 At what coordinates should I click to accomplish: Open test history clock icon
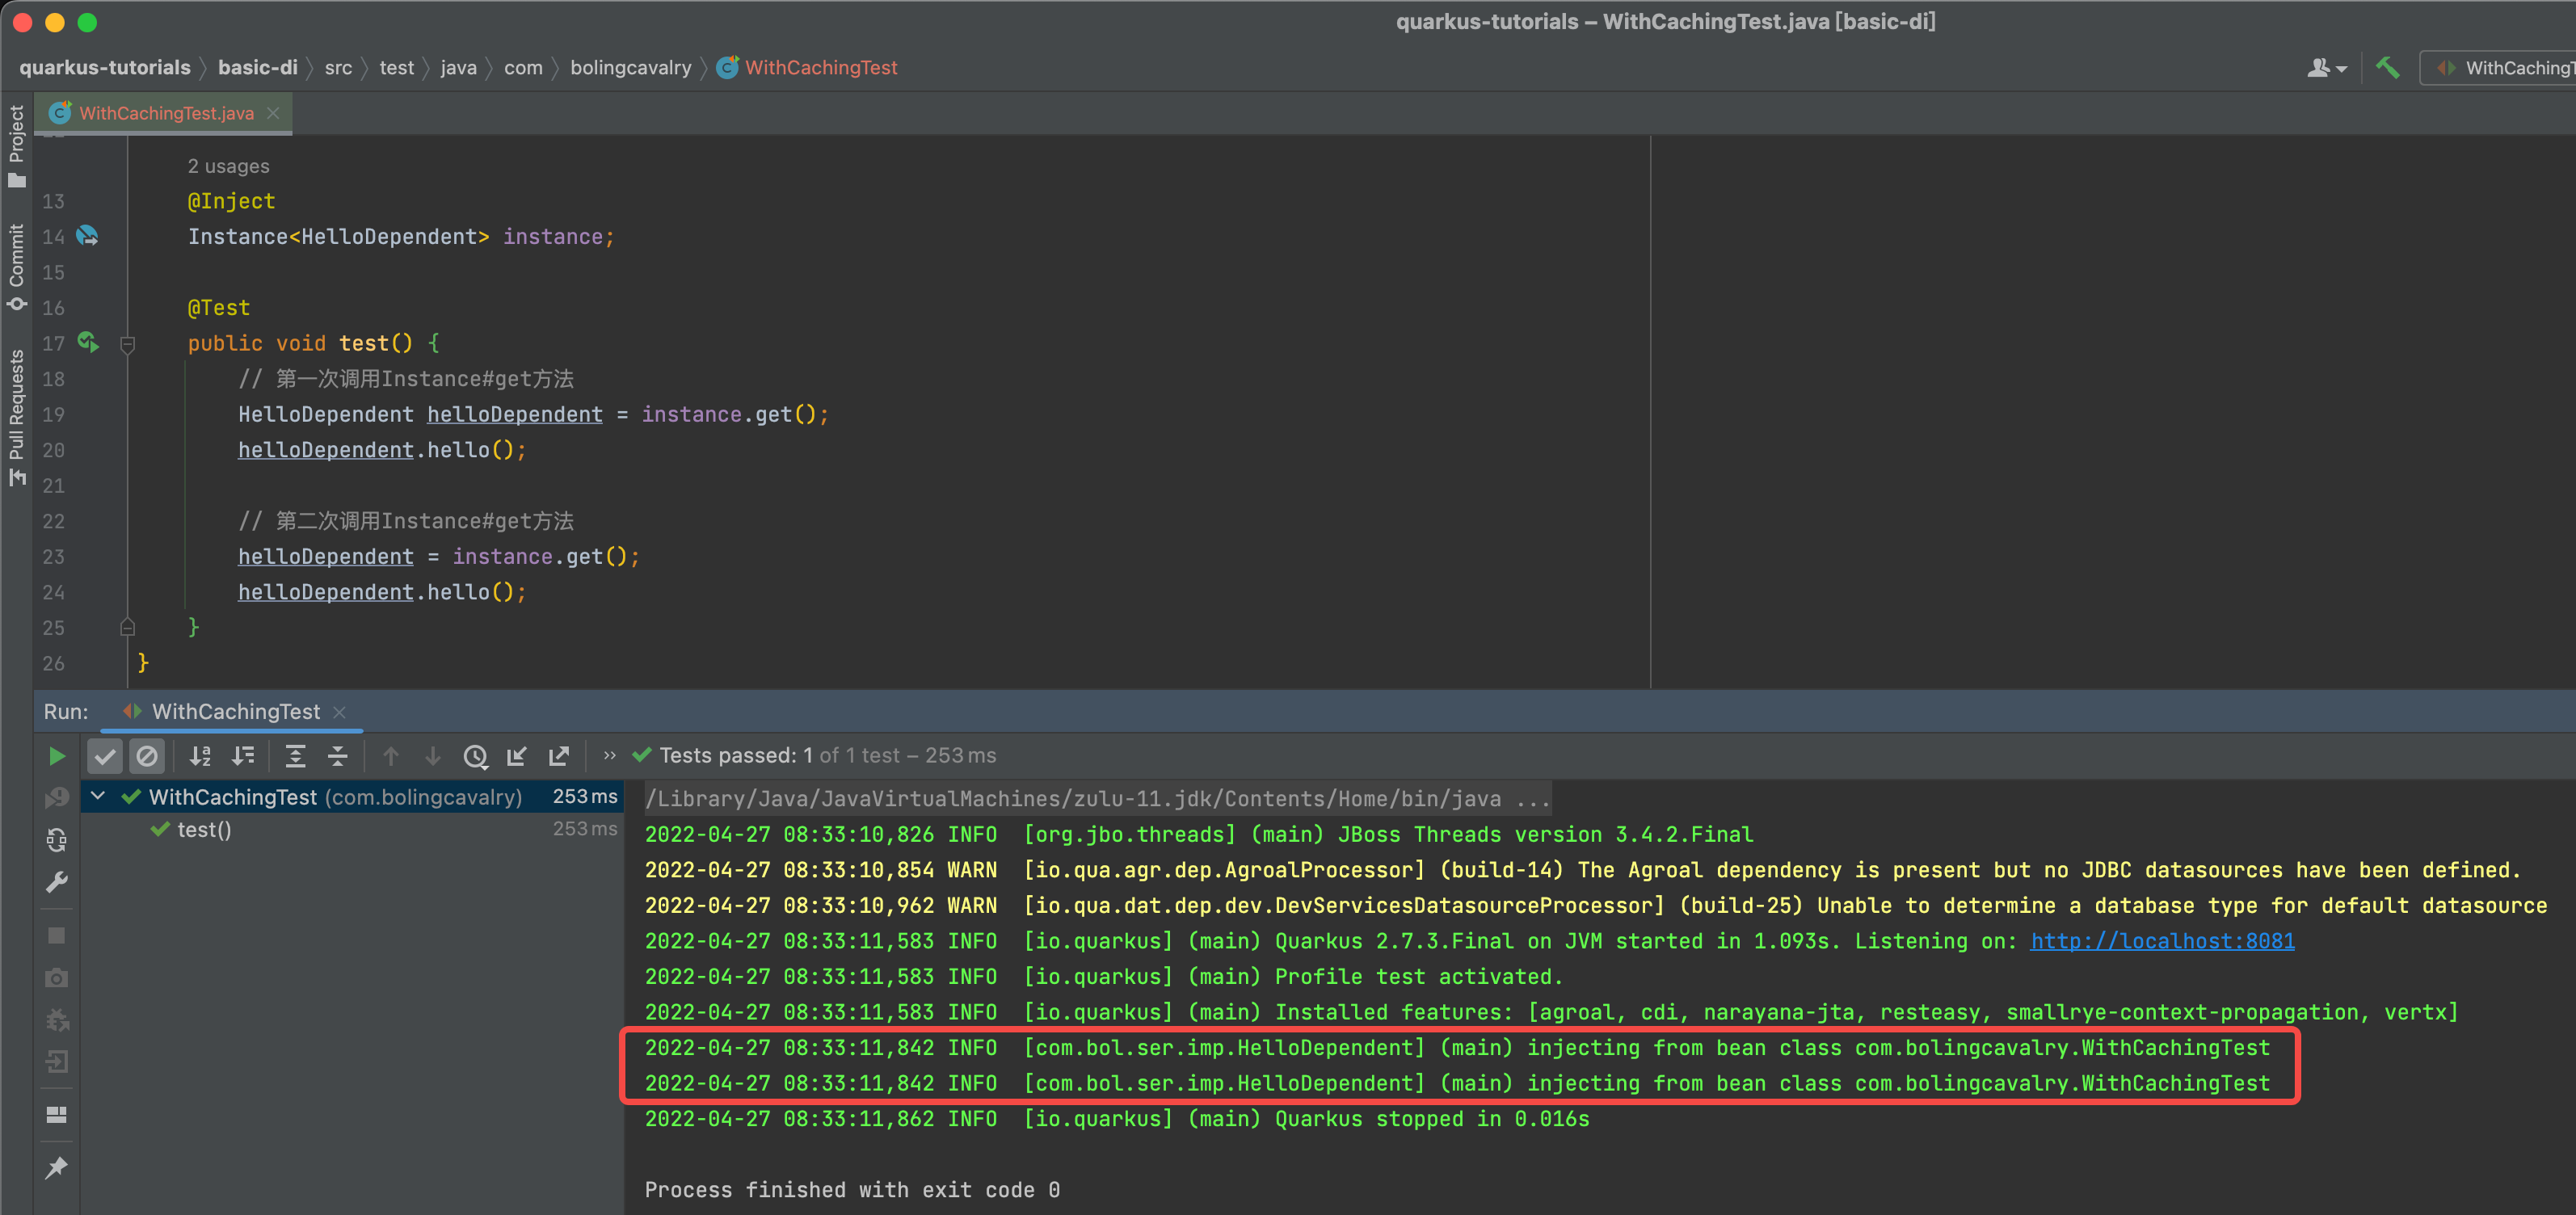[475, 756]
